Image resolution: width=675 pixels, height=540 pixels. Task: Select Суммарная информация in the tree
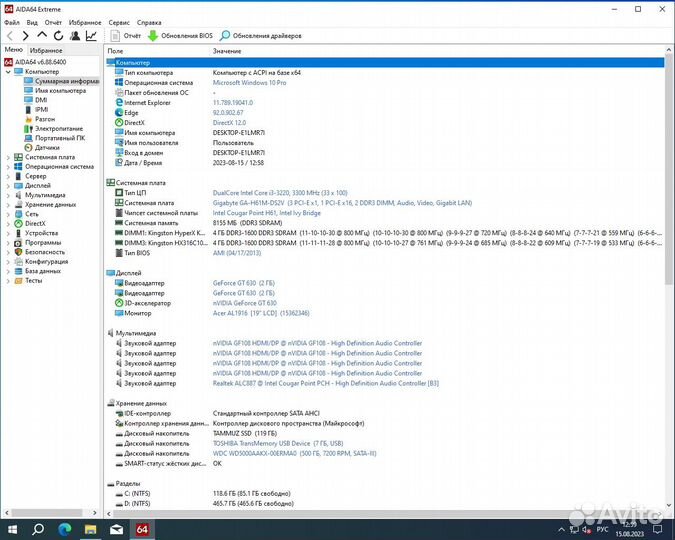coord(62,81)
